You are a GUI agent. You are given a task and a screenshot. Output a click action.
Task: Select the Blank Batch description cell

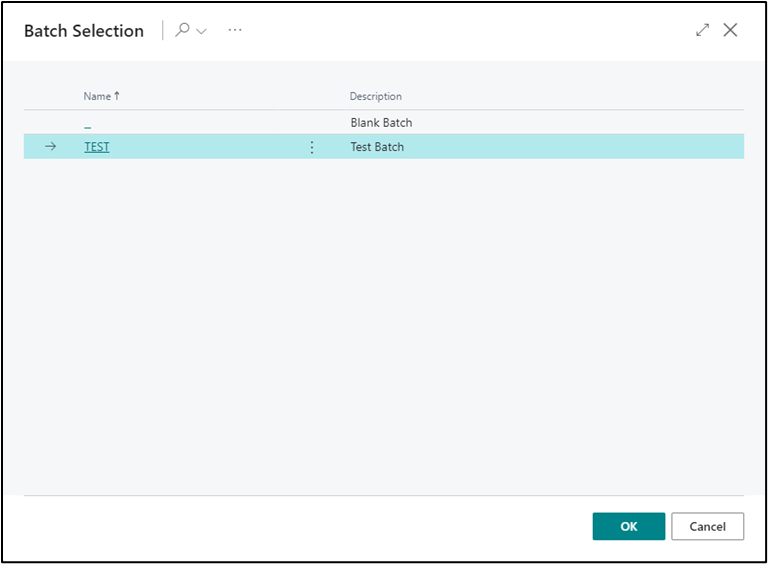381,123
